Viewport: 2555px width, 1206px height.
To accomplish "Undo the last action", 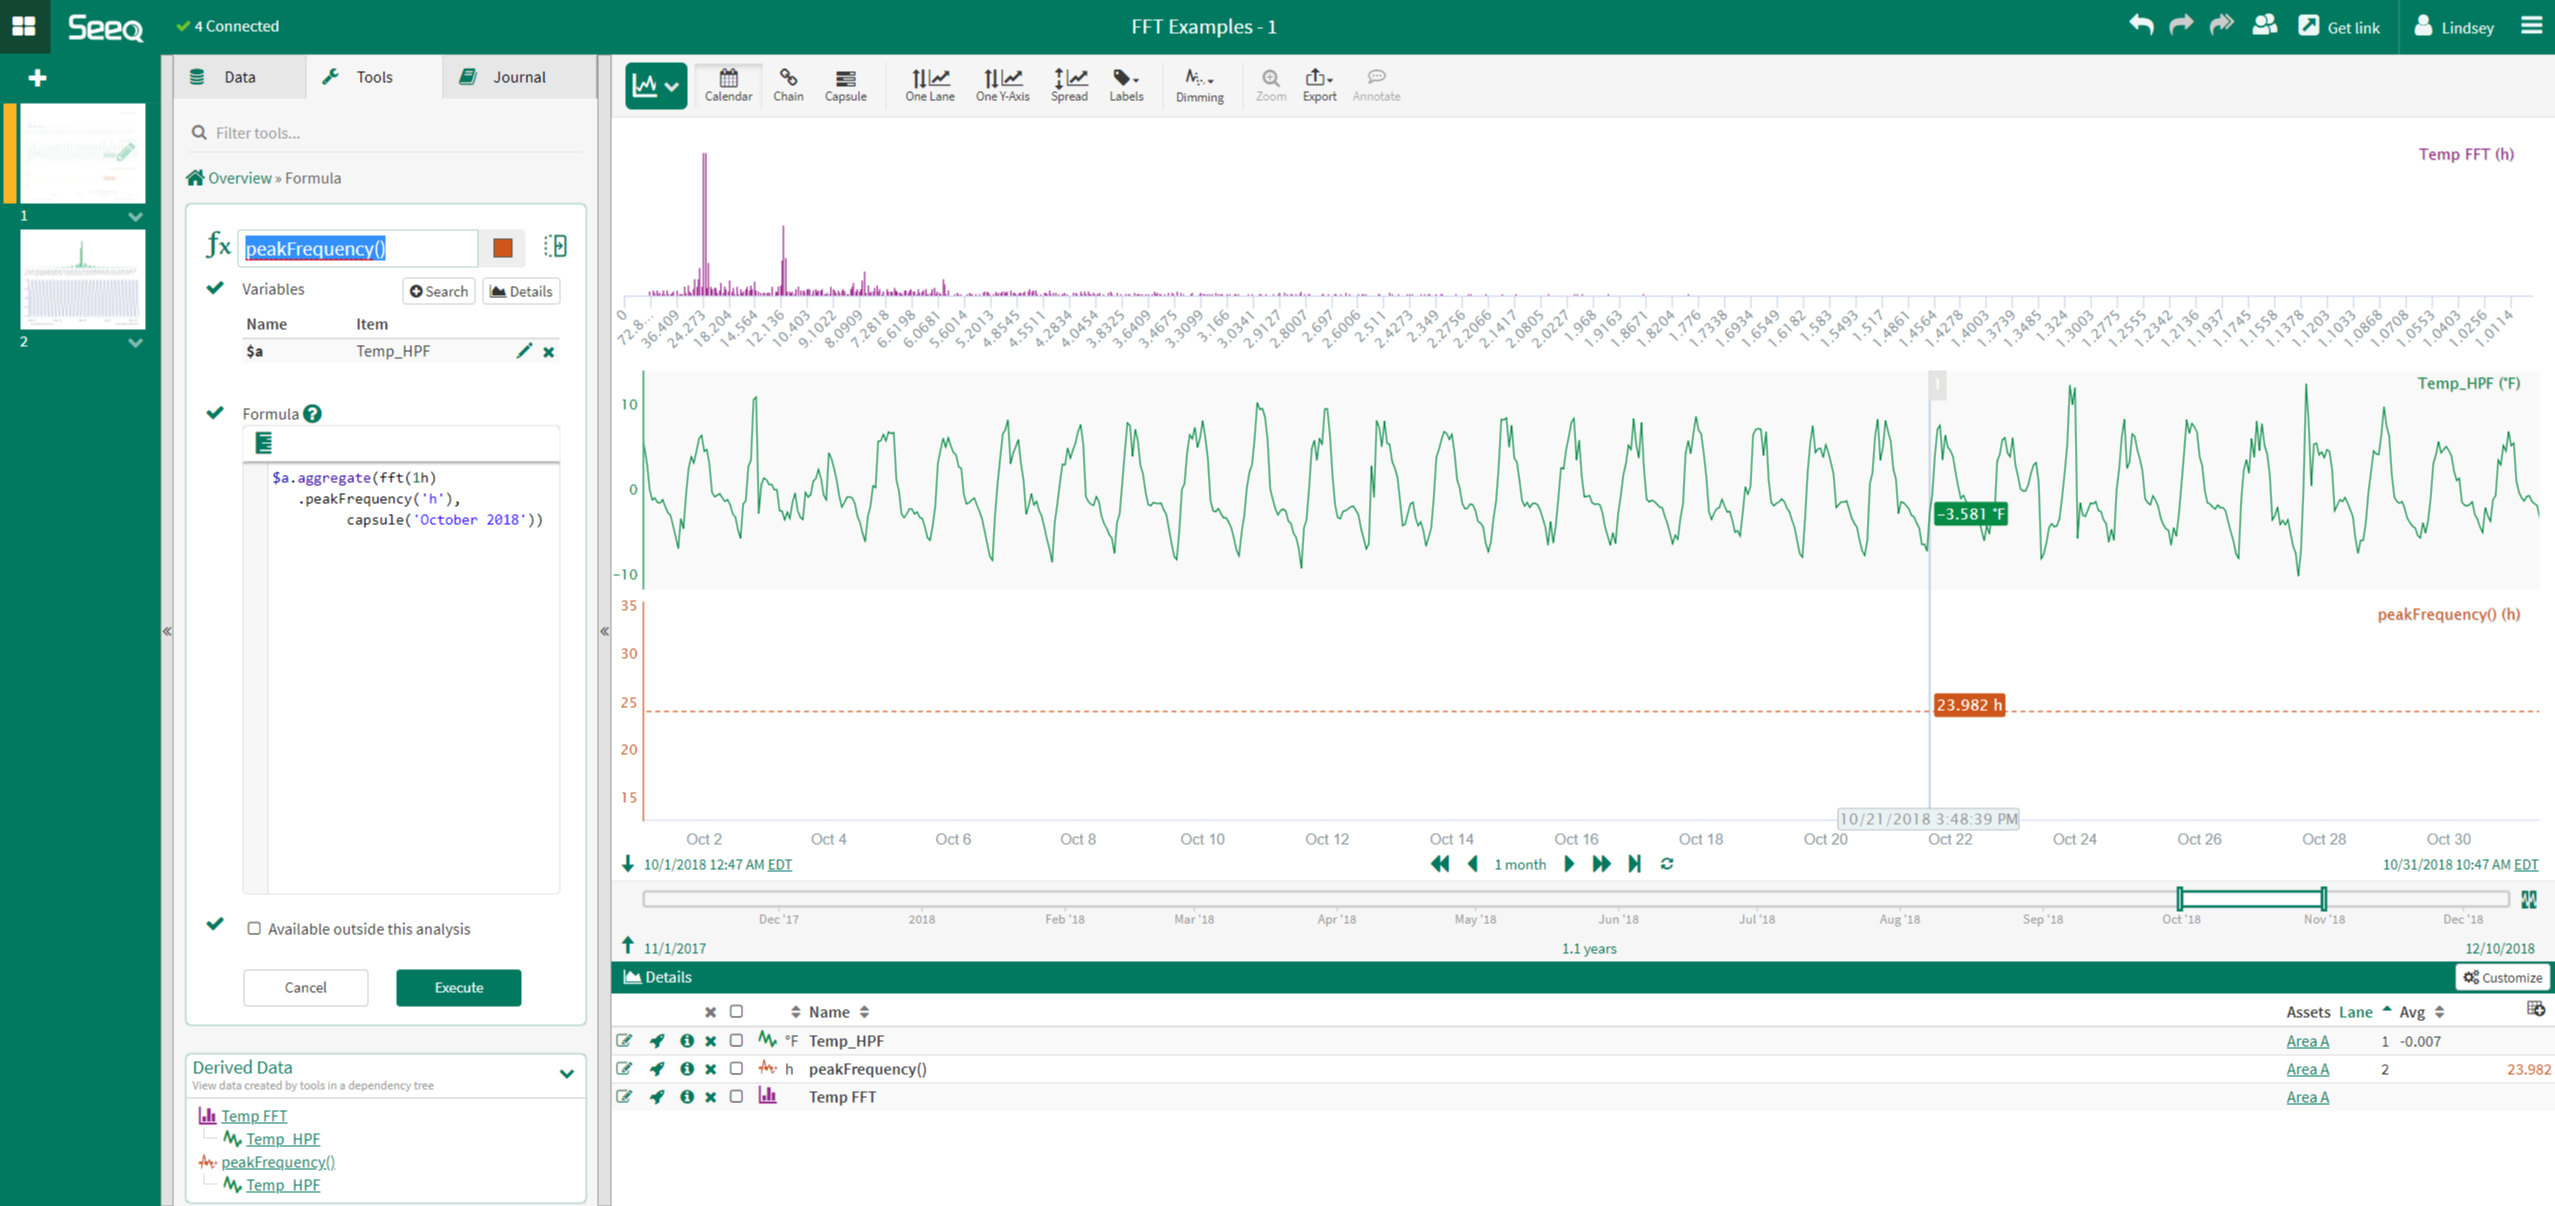I will [x=2141, y=25].
